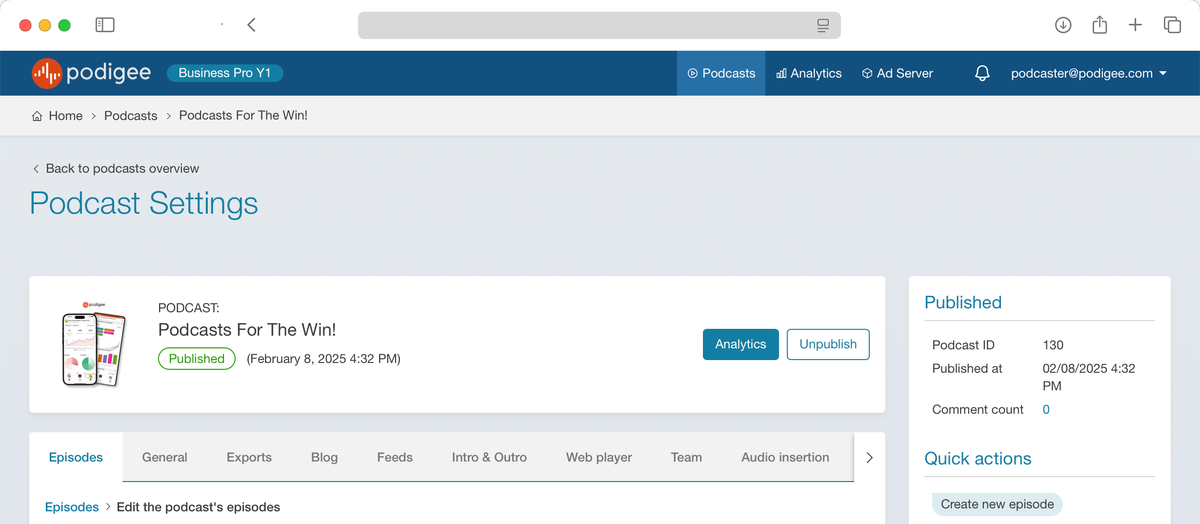1200x524 pixels.
Task: Click the podcast cover artwork thumbnail
Action: [95, 345]
